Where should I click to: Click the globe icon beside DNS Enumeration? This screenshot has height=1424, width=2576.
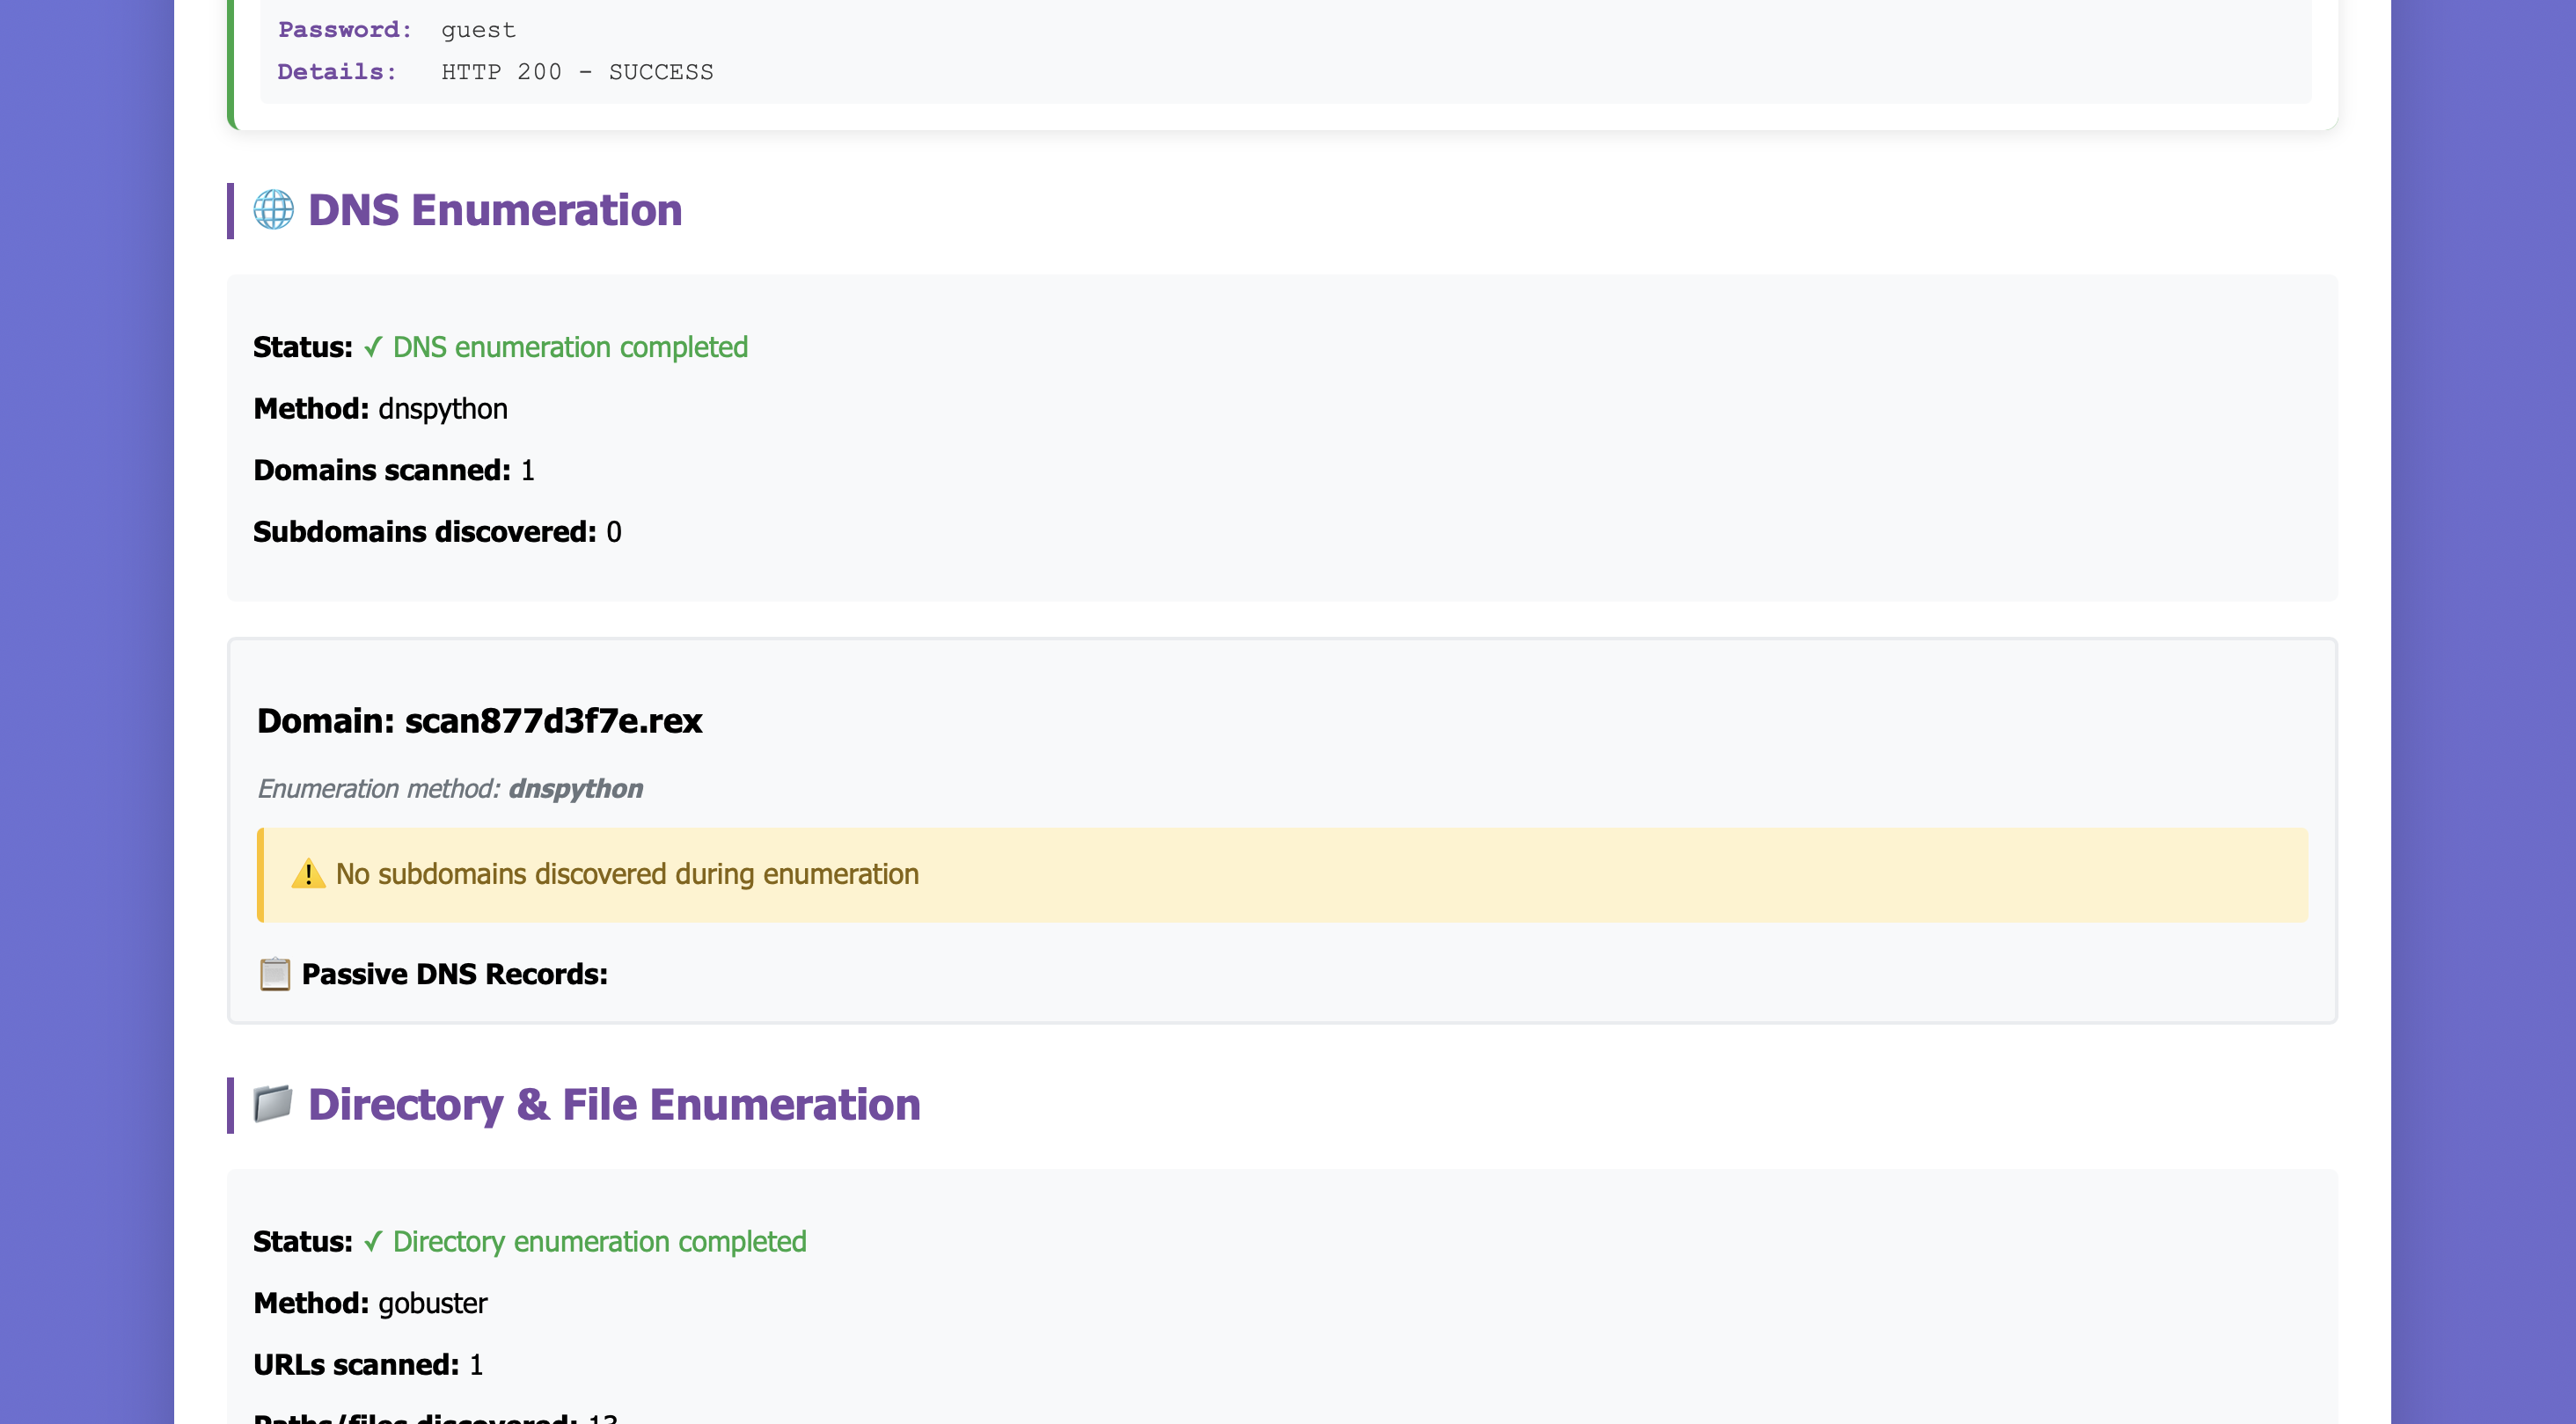[x=274, y=210]
